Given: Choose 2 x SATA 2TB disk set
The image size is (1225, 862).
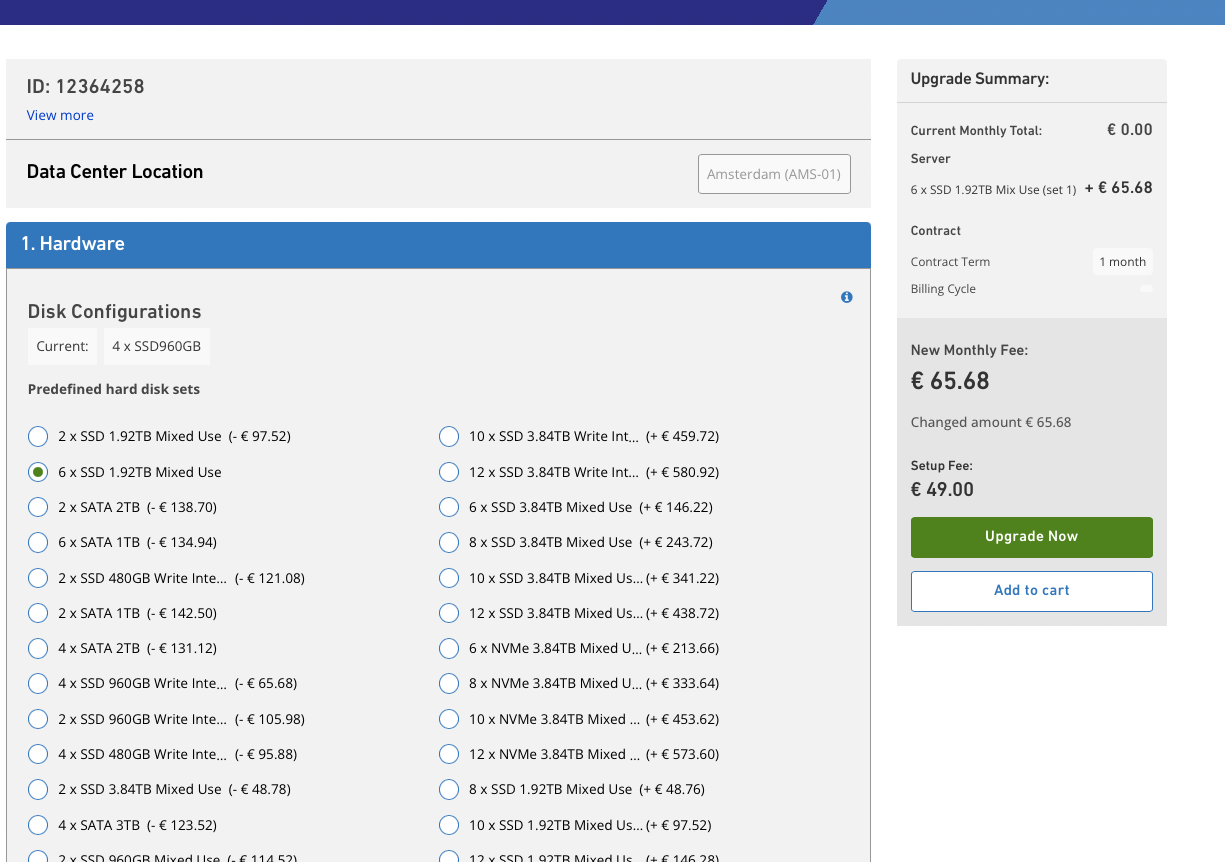Looking at the screenshot, I should tap(38, 507).
